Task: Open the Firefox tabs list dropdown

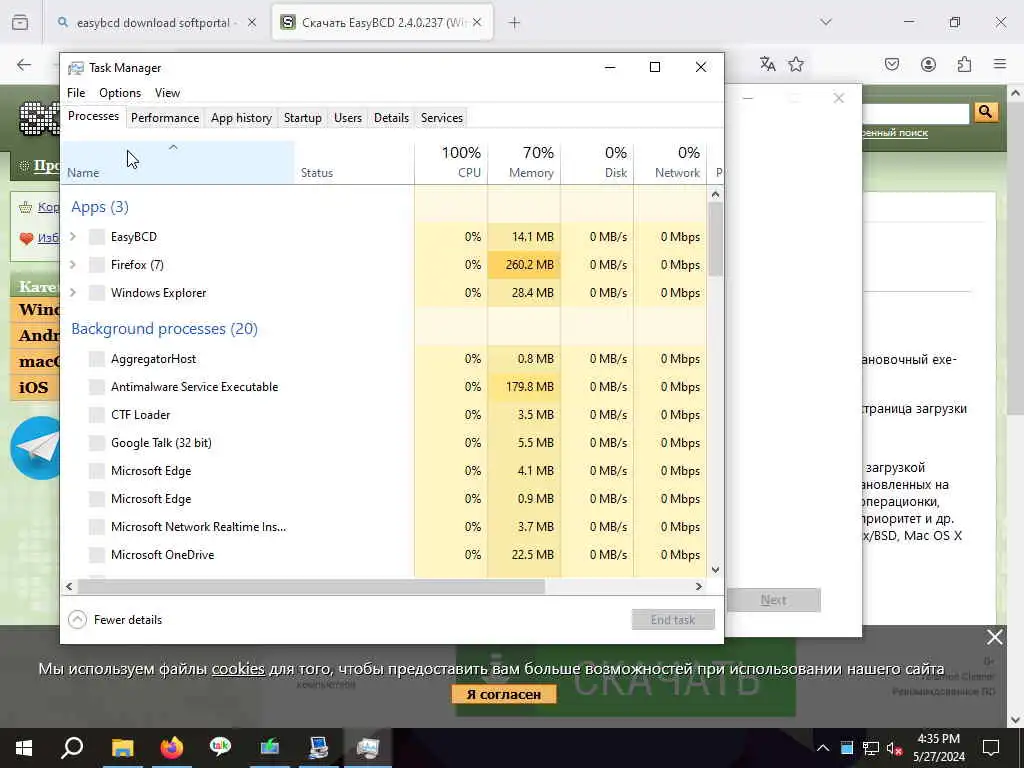Action: [x=826, y=22]
